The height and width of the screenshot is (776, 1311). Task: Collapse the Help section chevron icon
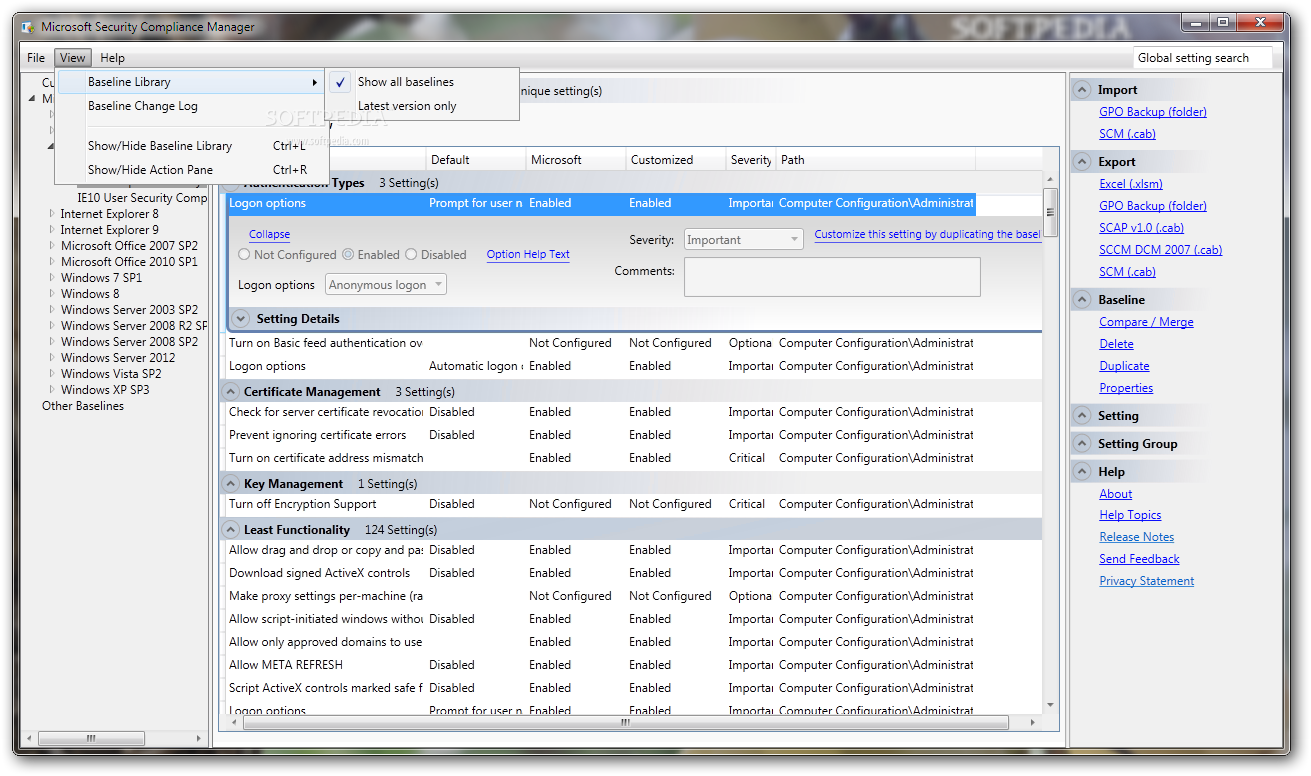coord(1082,472)
